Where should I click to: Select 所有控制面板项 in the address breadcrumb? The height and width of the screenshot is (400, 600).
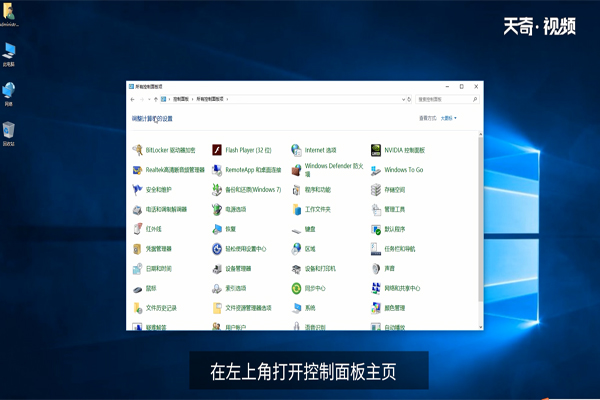(210, 99)
